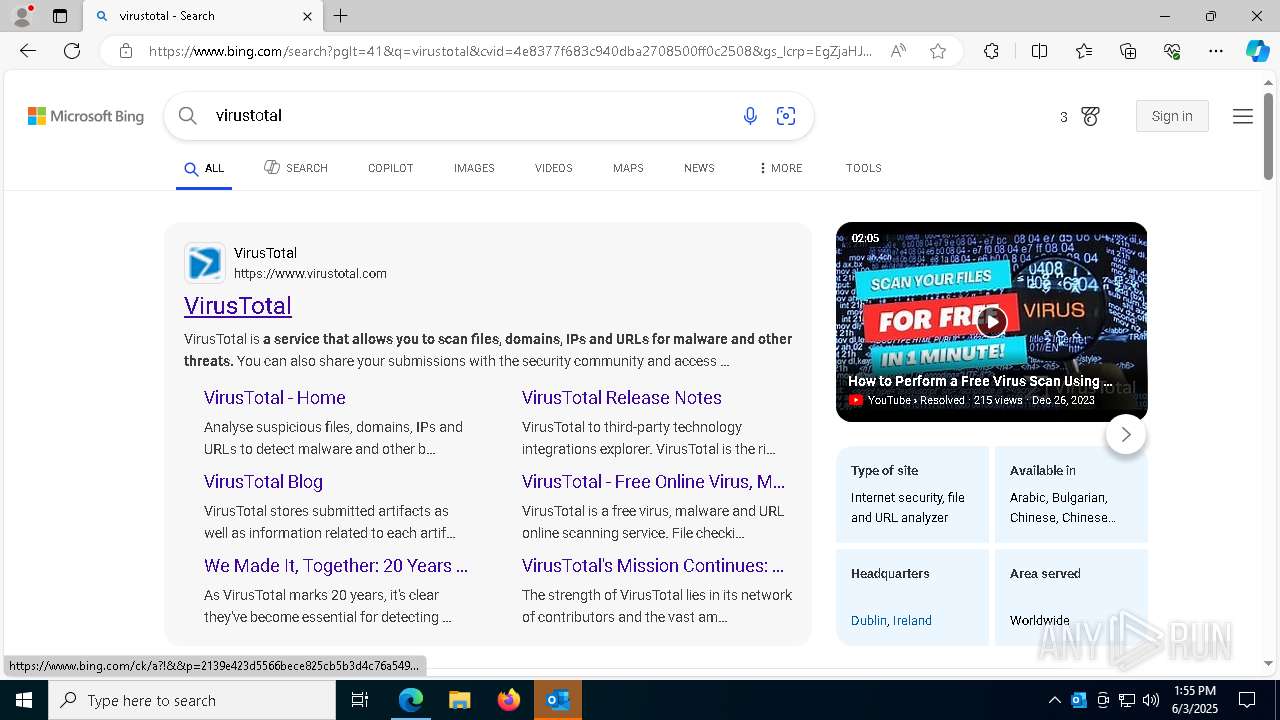
Task: Open the profile icon in title bar
Action: [x=22, y=16]
